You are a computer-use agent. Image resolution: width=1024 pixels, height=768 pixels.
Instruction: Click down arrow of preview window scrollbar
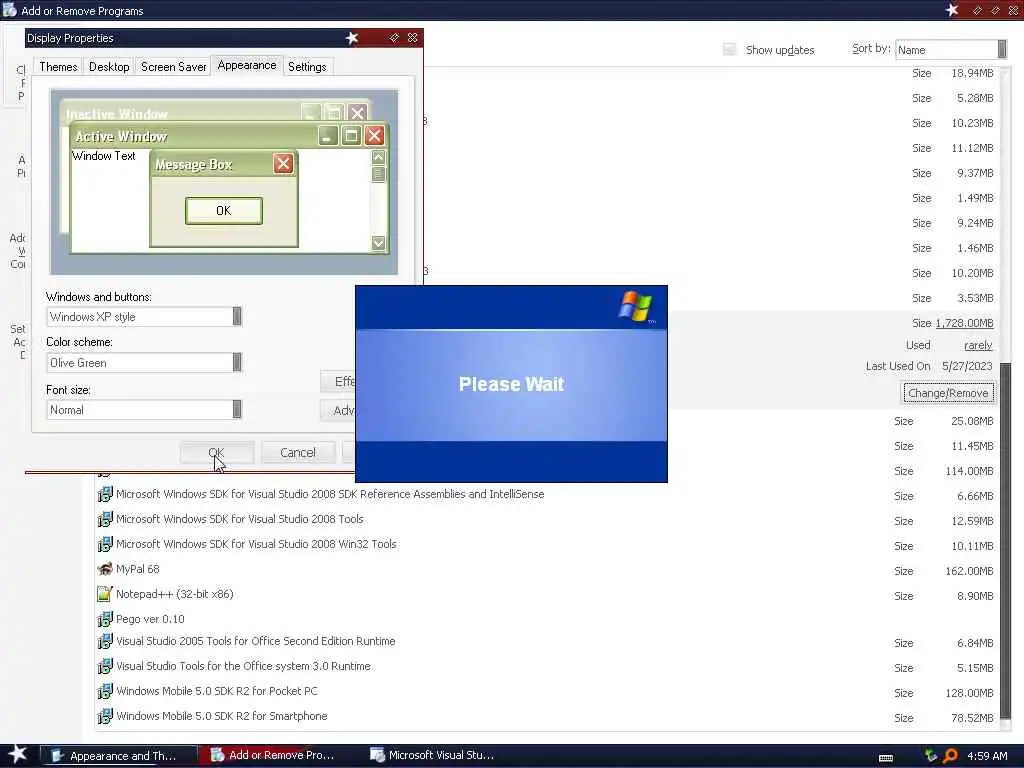point(378,243)
